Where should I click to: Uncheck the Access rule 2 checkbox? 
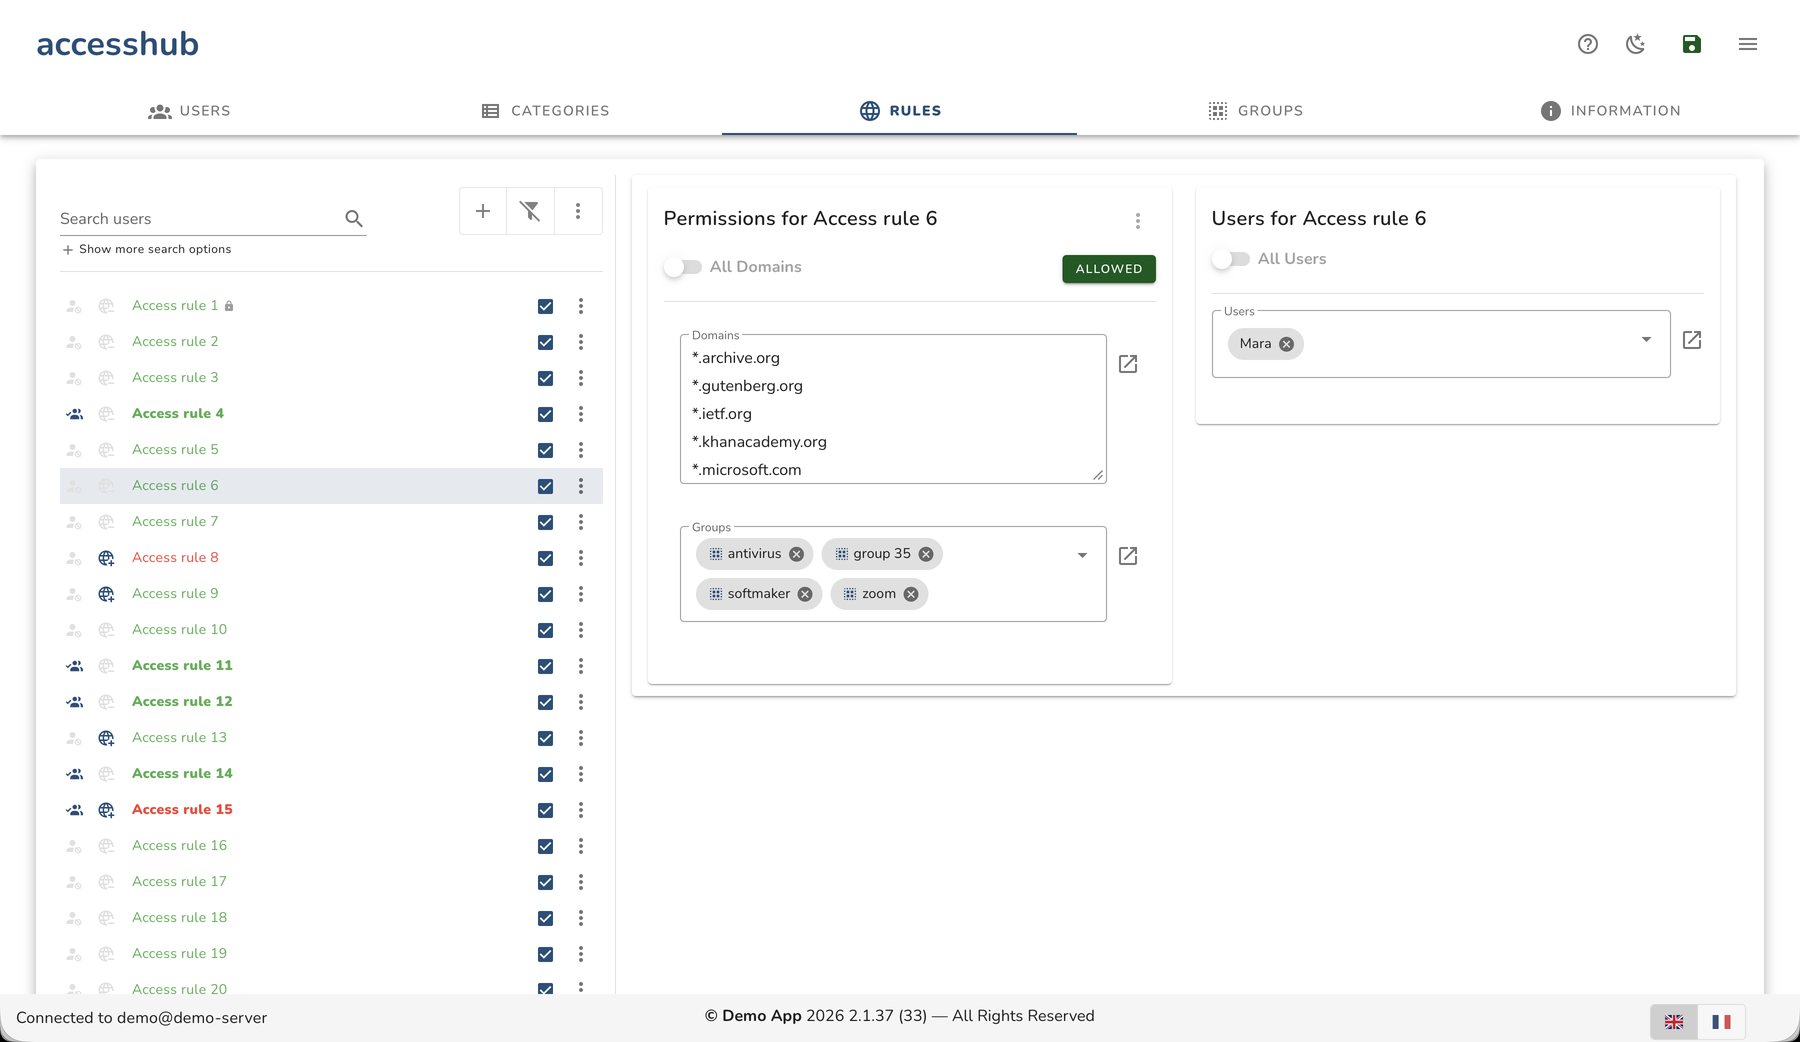click(545, 342)
